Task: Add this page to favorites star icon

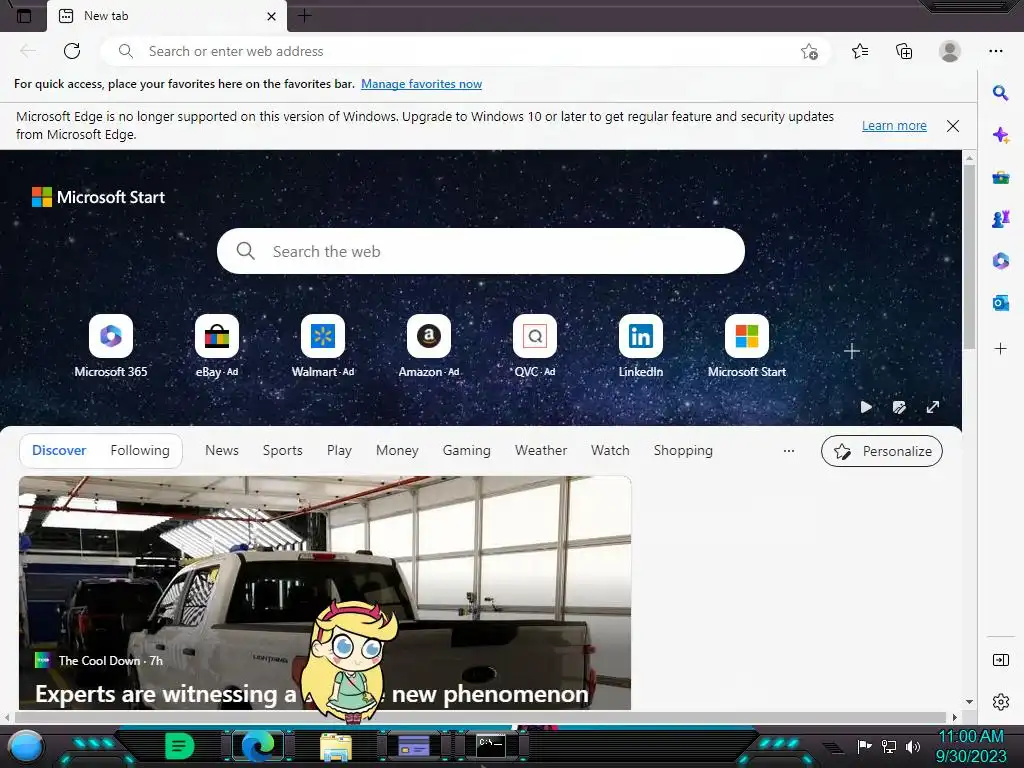Action: point(809,52)
